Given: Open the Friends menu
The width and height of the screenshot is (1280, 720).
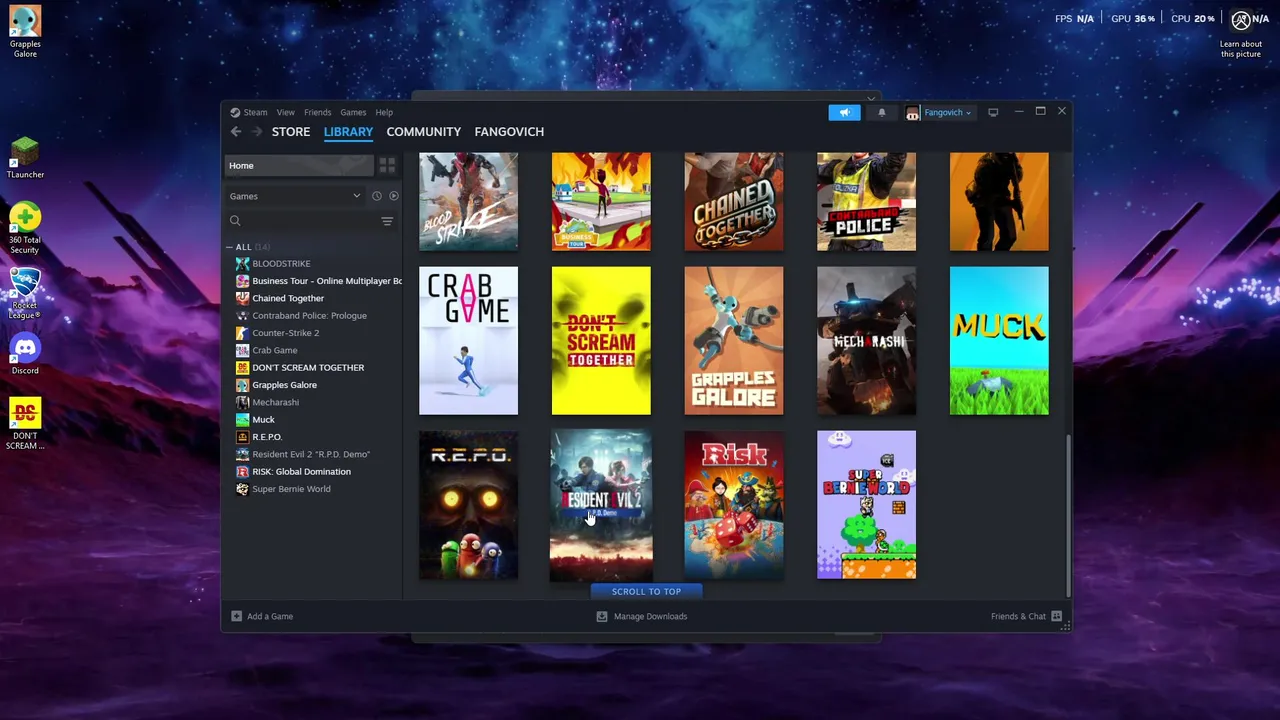Looking at the screenshot, I should [x=317, y=112].
